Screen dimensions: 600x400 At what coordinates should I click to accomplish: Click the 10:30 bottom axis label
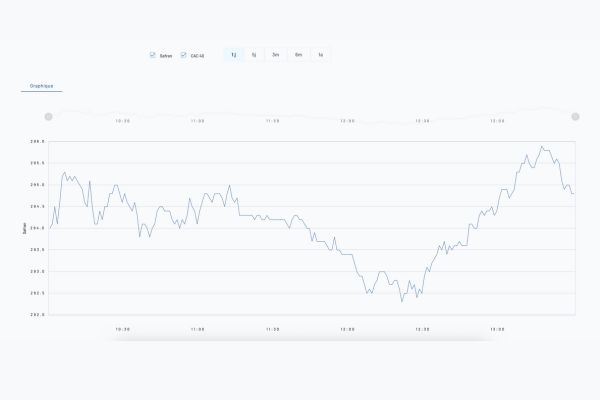tap(122, 328)
